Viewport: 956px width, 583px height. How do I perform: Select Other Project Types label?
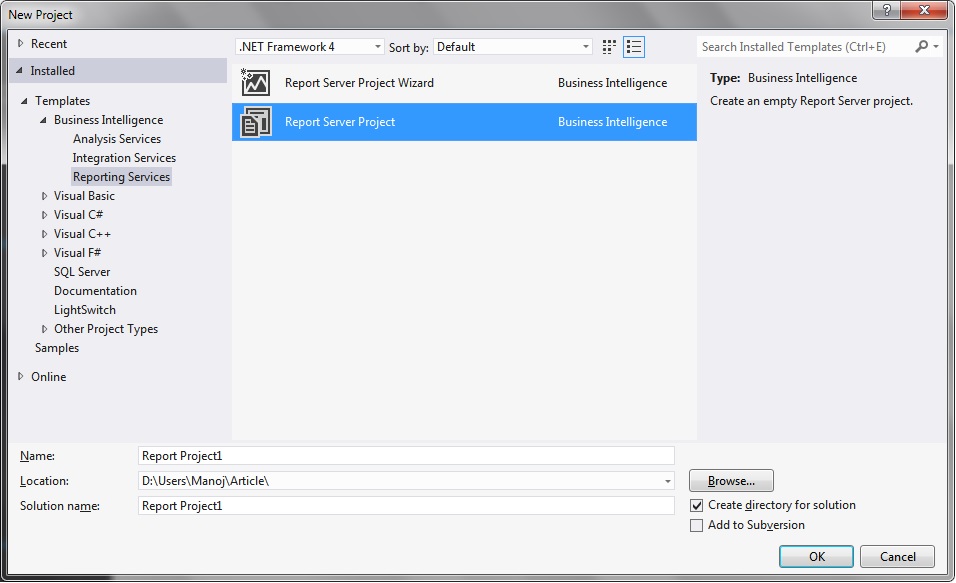[106, 329]
